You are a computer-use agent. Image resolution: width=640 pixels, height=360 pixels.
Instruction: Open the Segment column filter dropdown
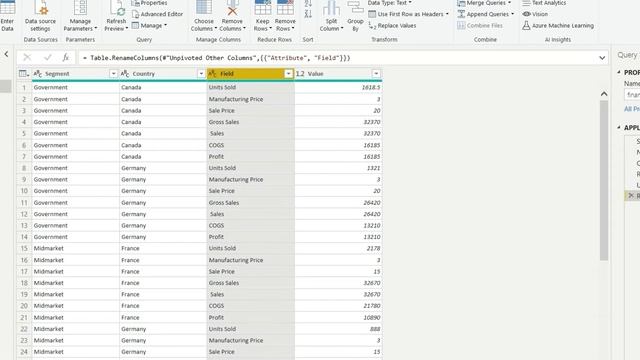click(113, 73)
